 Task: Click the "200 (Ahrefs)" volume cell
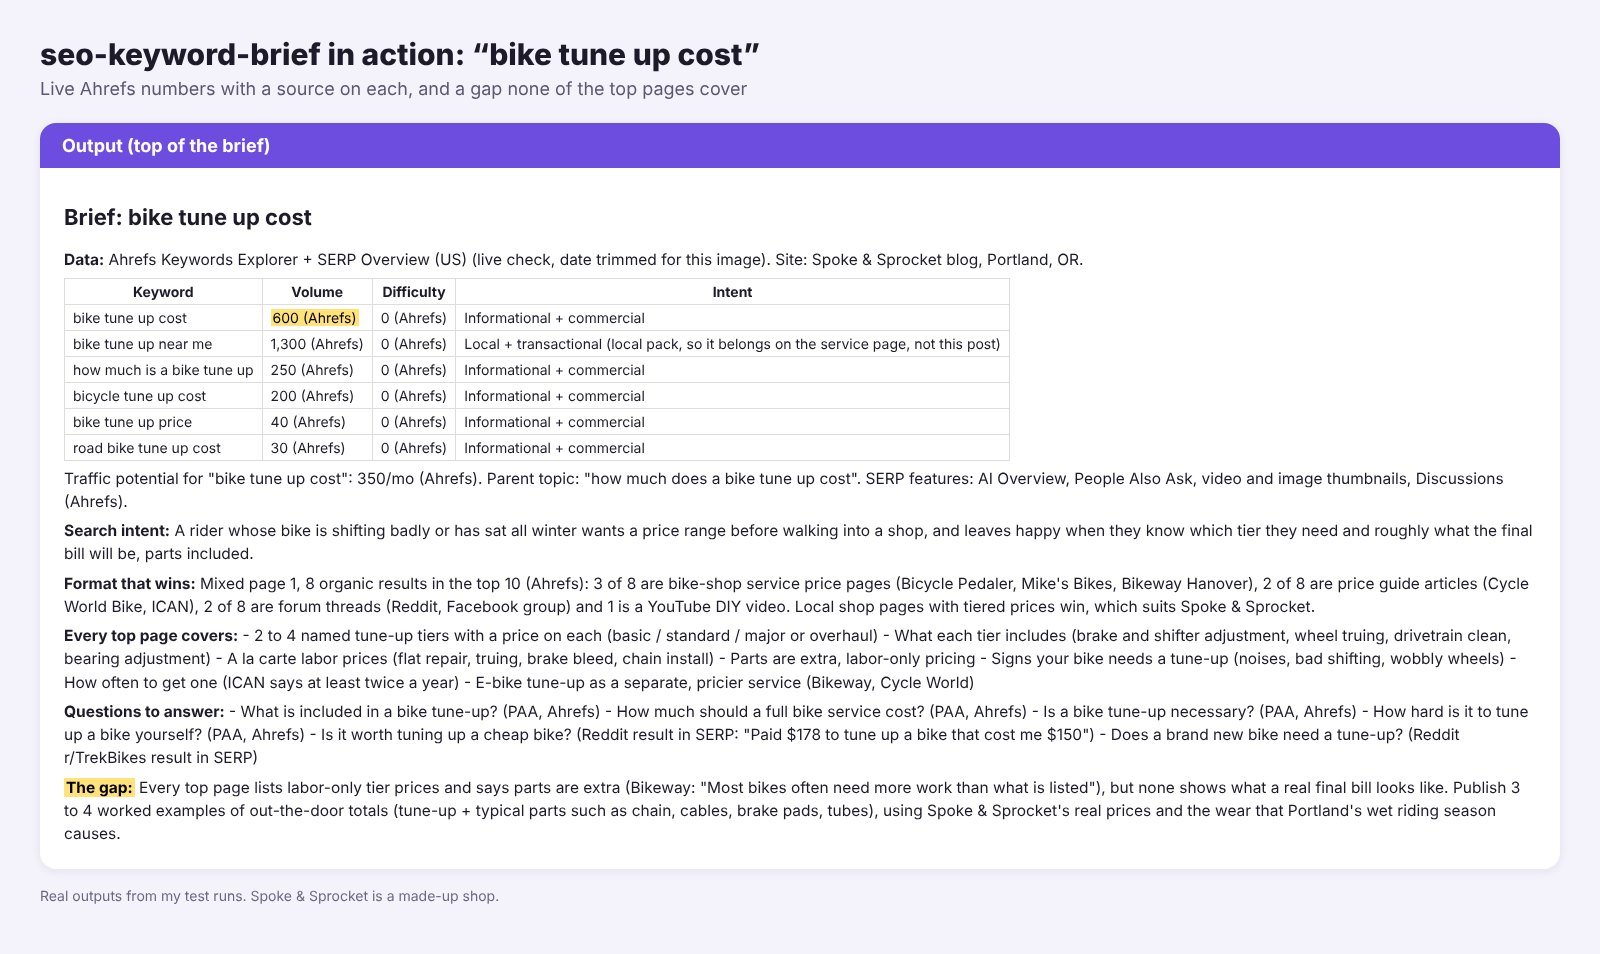(317, 396)
